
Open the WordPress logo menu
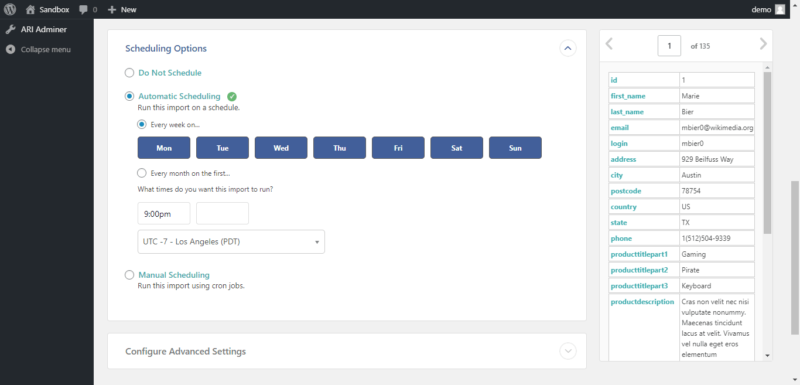click(10, 9)
